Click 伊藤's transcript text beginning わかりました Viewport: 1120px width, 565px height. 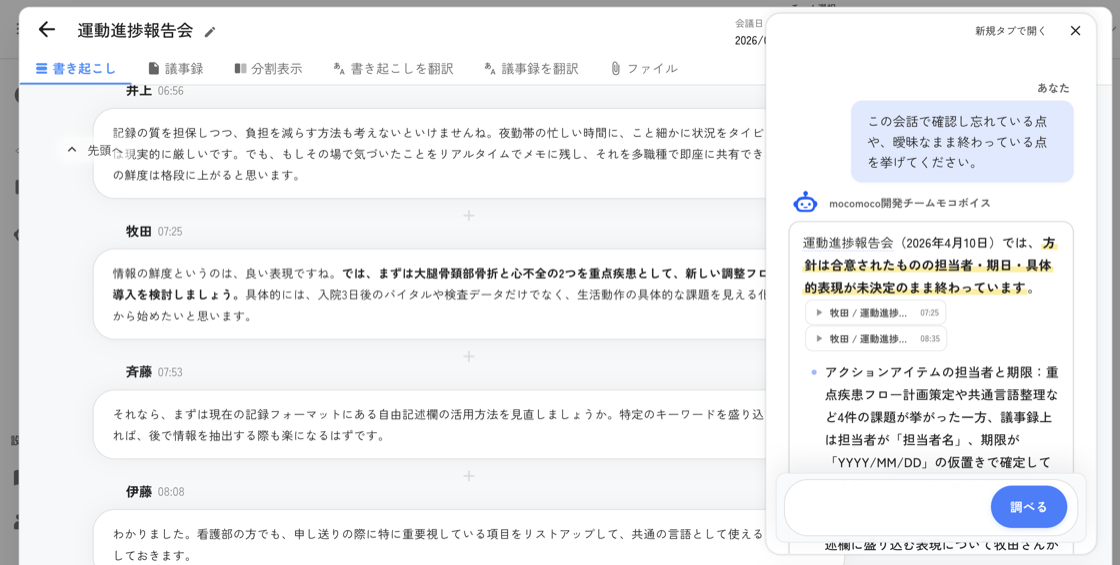[439, 544]
